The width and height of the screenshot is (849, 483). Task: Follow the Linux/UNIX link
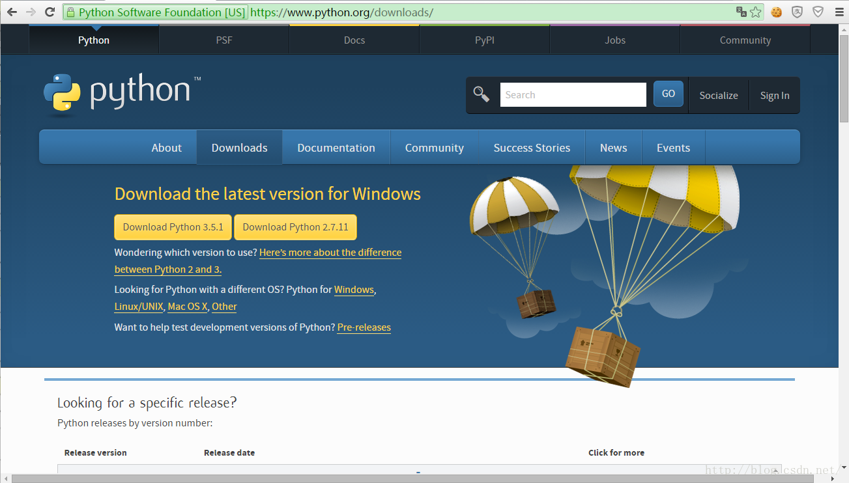point(139,306)
